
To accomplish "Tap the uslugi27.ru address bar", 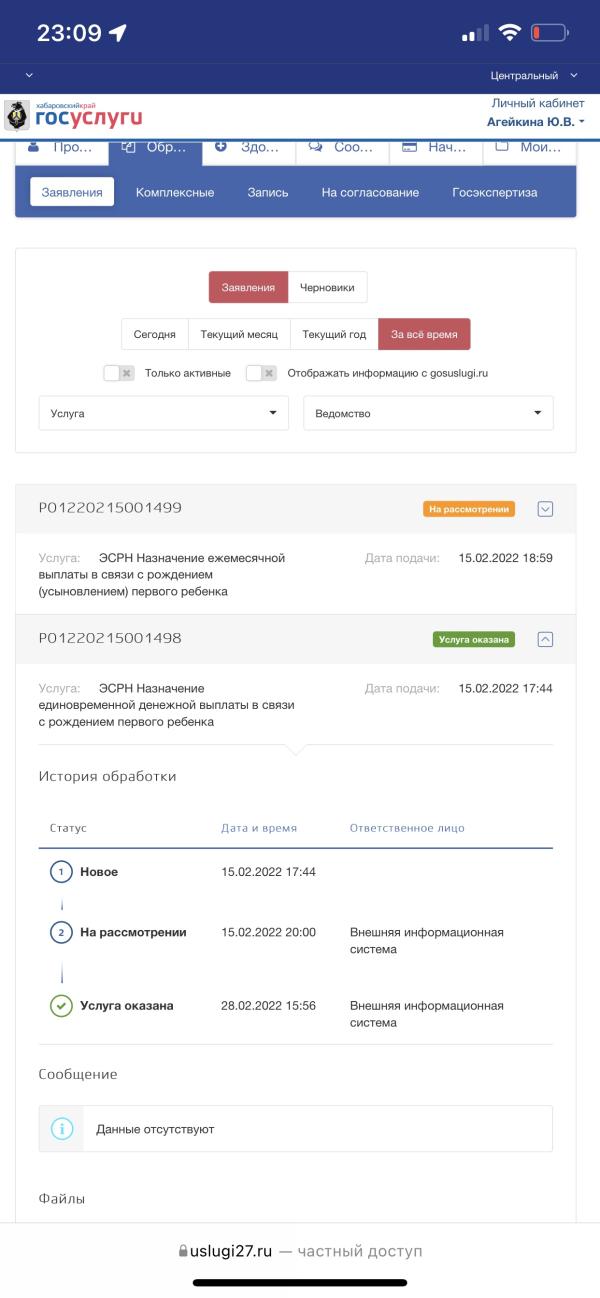I will coord(300,1251).
